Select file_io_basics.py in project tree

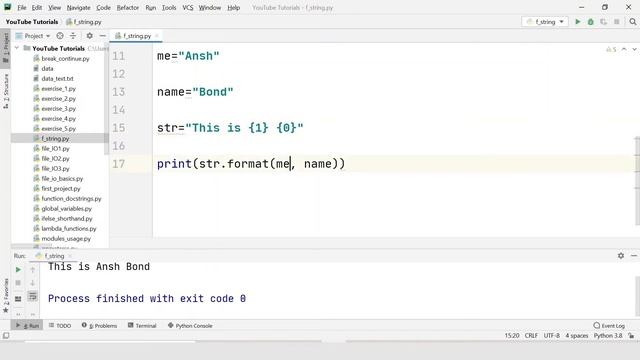(62, 178)
